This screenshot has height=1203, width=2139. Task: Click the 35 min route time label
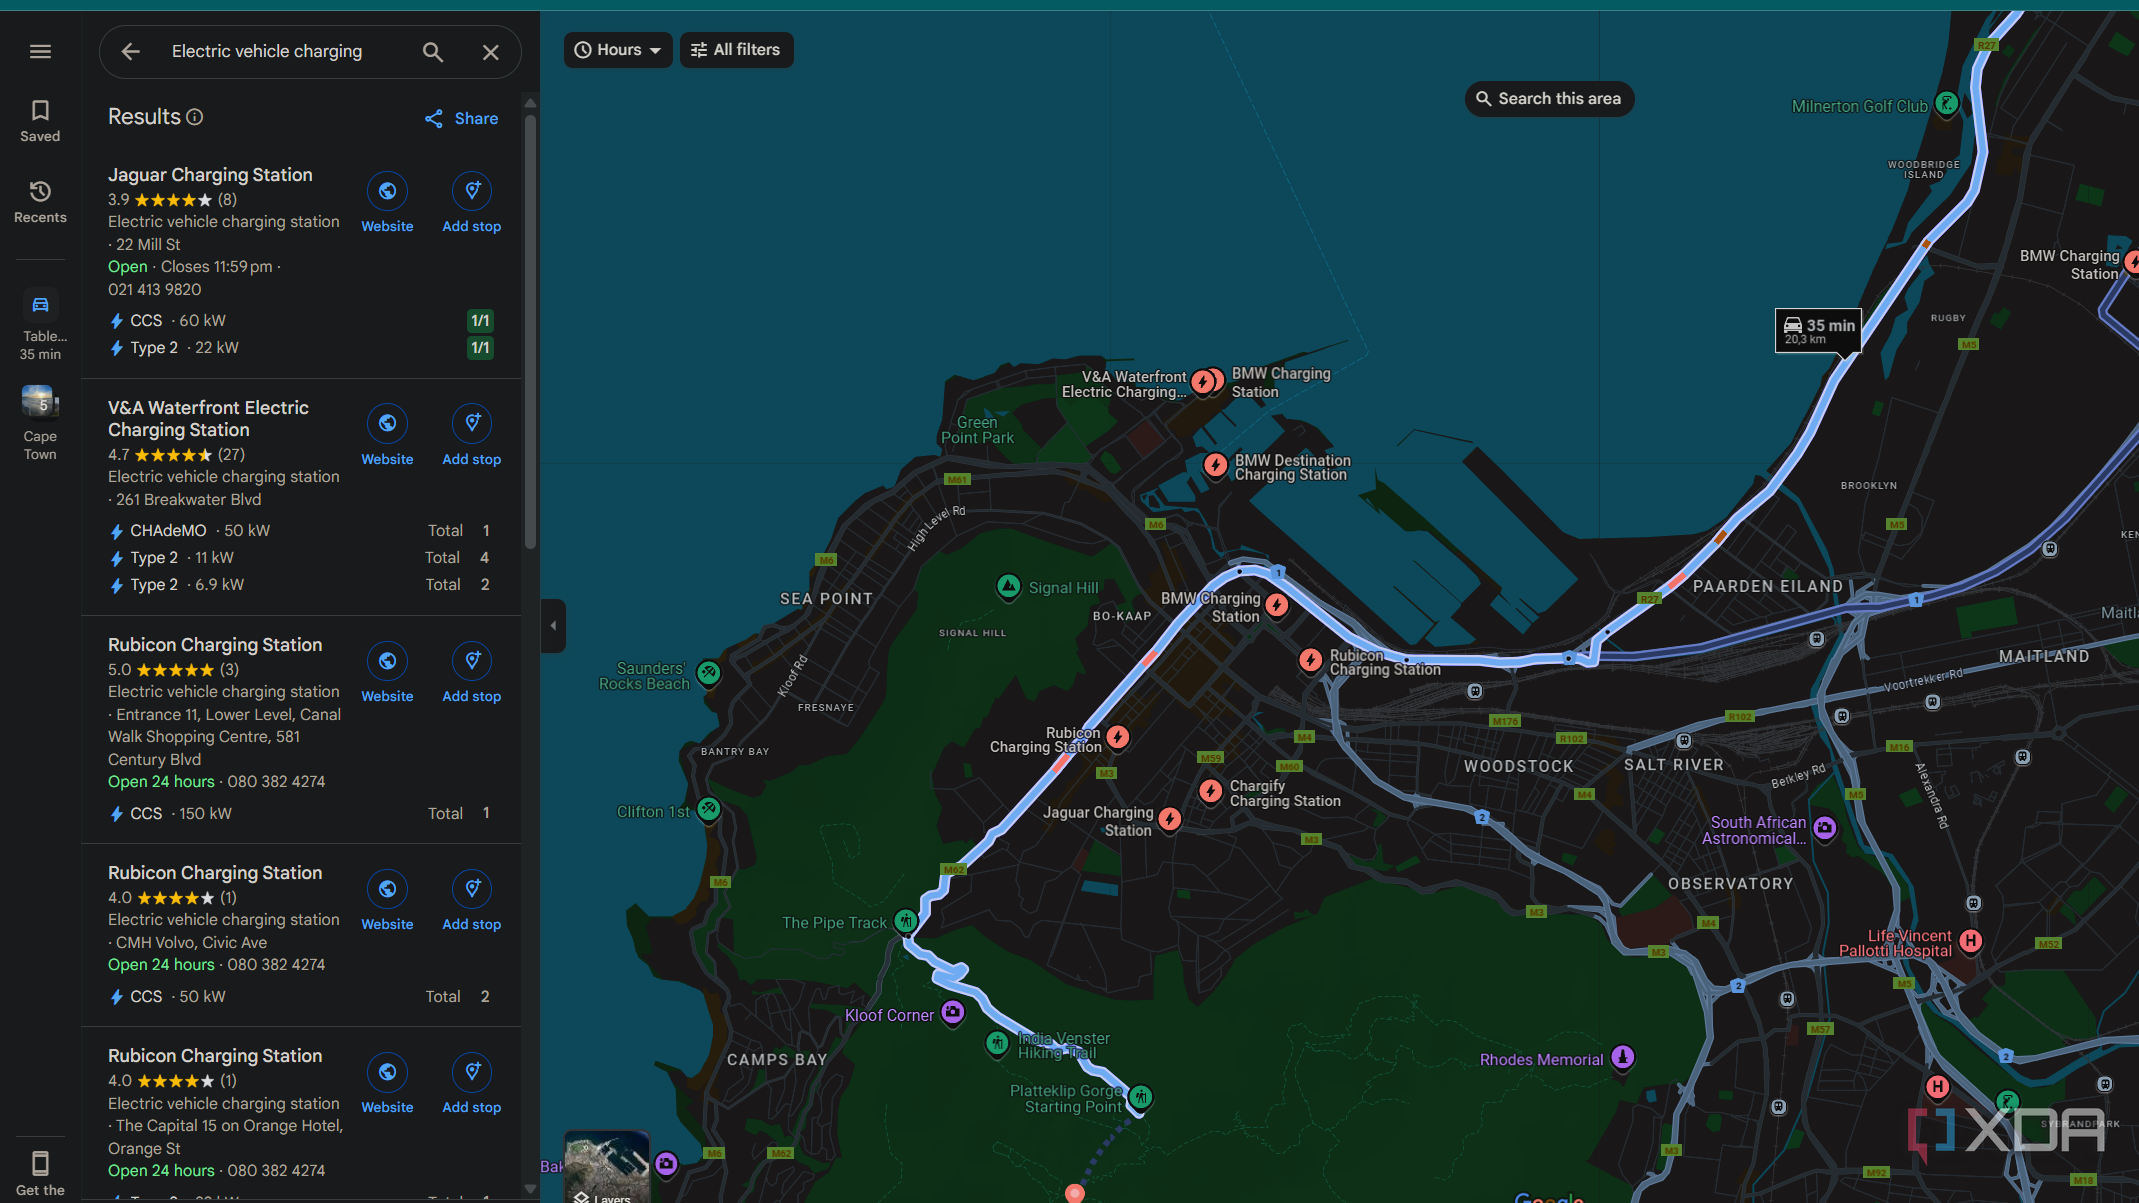click(x=1819, y=331)
